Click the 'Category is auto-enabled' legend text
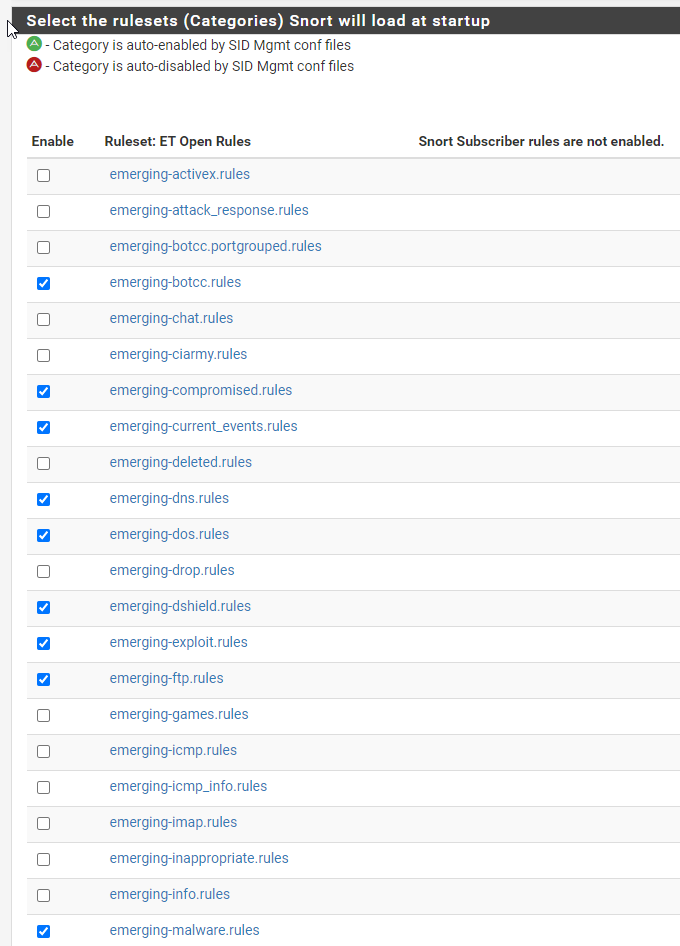This screenshot has width=680, height=946. click(x=202, y=45)
